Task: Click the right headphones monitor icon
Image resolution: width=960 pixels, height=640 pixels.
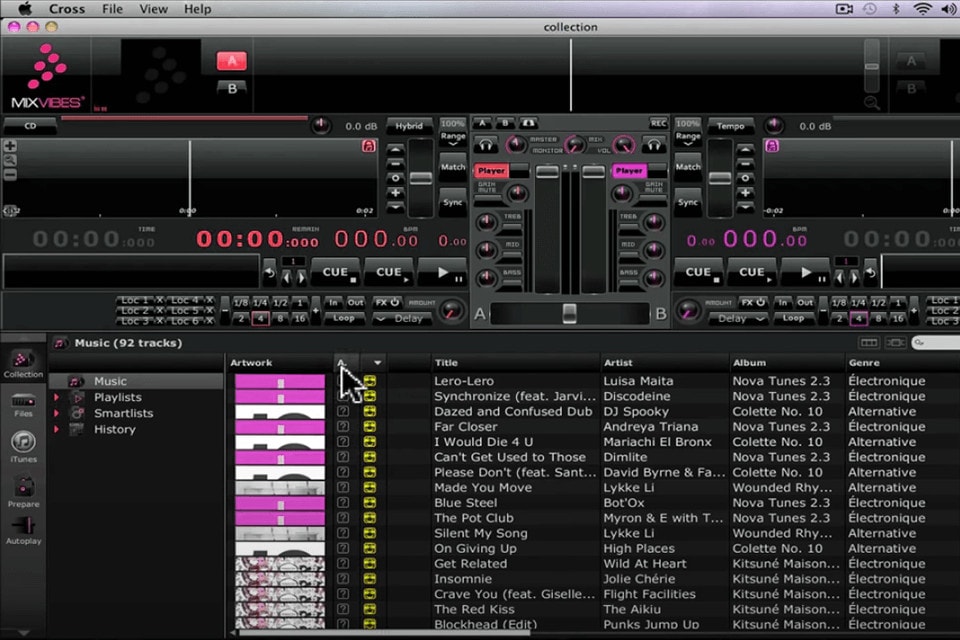Action: click(653, 145)
